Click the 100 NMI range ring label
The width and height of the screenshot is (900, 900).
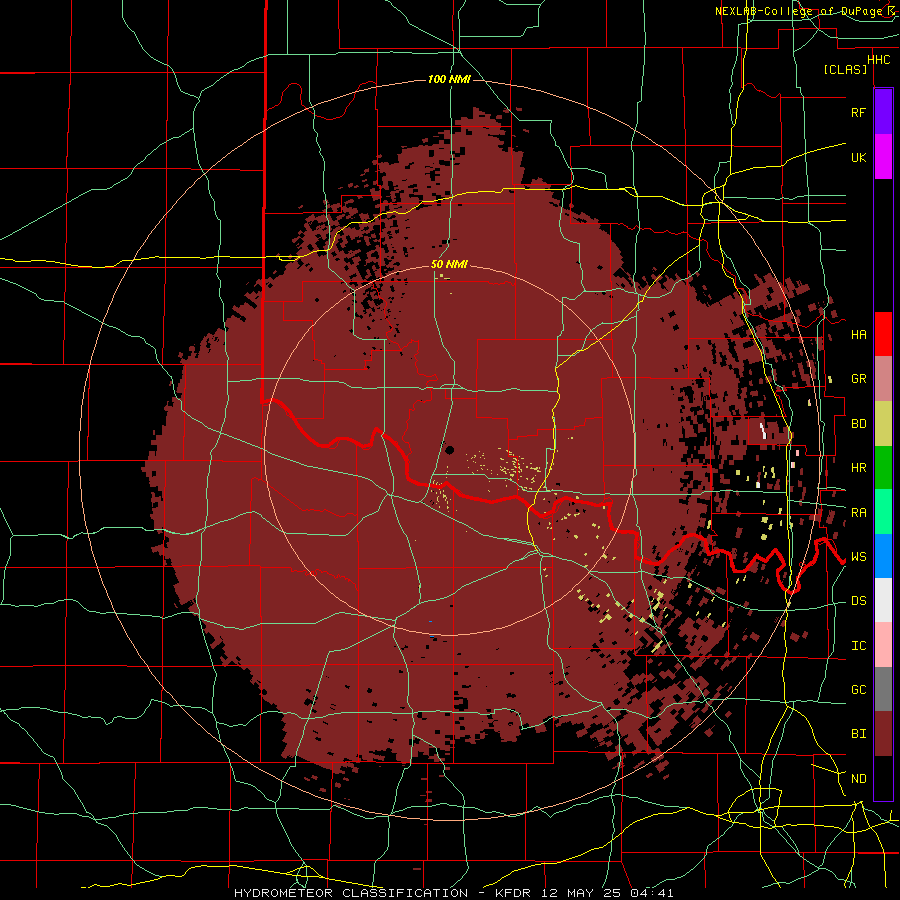tap(449, 79)
